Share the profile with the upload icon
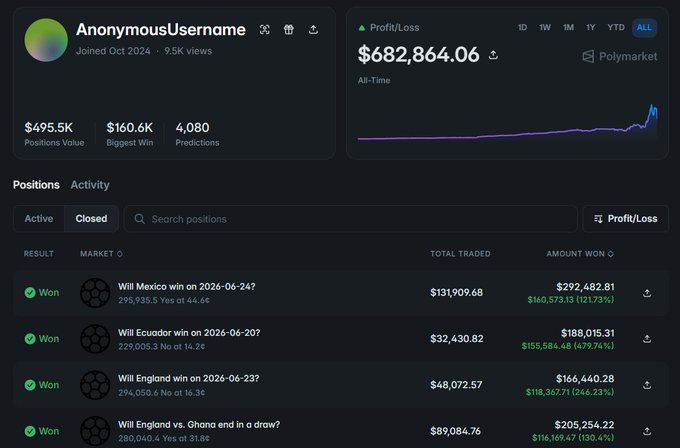This screenshot has width=680, height=448. coord(313,29)
